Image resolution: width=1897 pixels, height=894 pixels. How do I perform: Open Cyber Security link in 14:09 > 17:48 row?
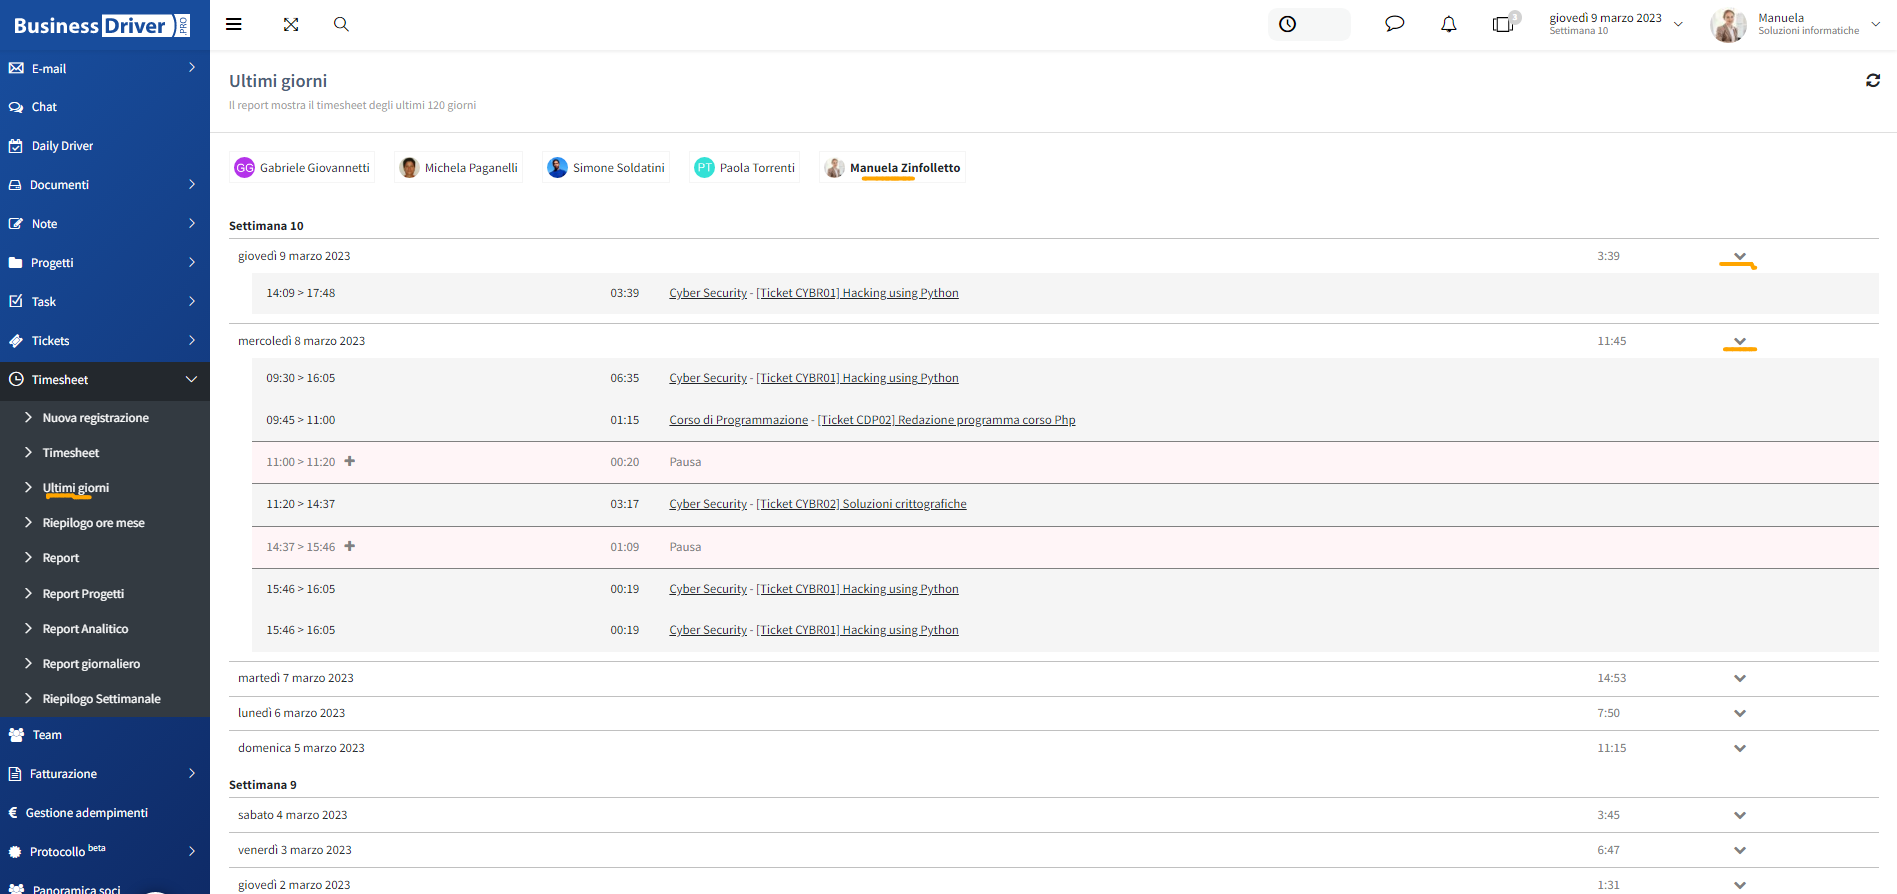point(708,293)
